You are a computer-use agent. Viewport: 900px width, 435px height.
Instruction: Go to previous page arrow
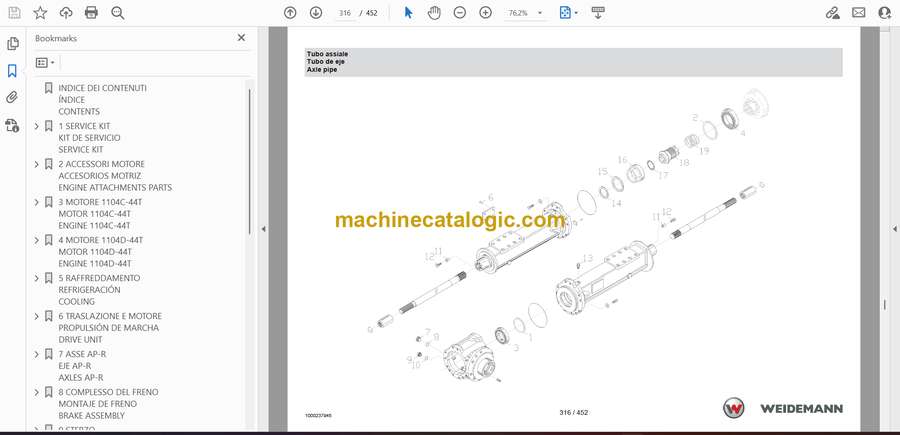click(x=290, y=13)
